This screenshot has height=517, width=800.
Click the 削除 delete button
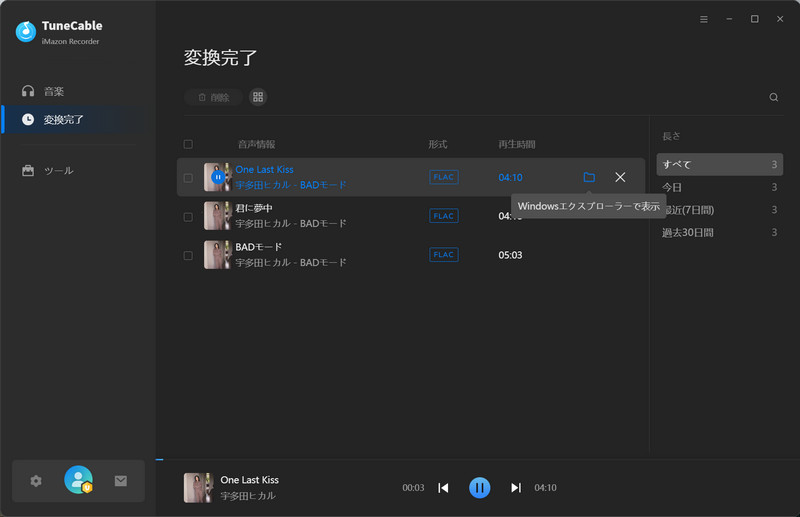click(x=213, y=97)
